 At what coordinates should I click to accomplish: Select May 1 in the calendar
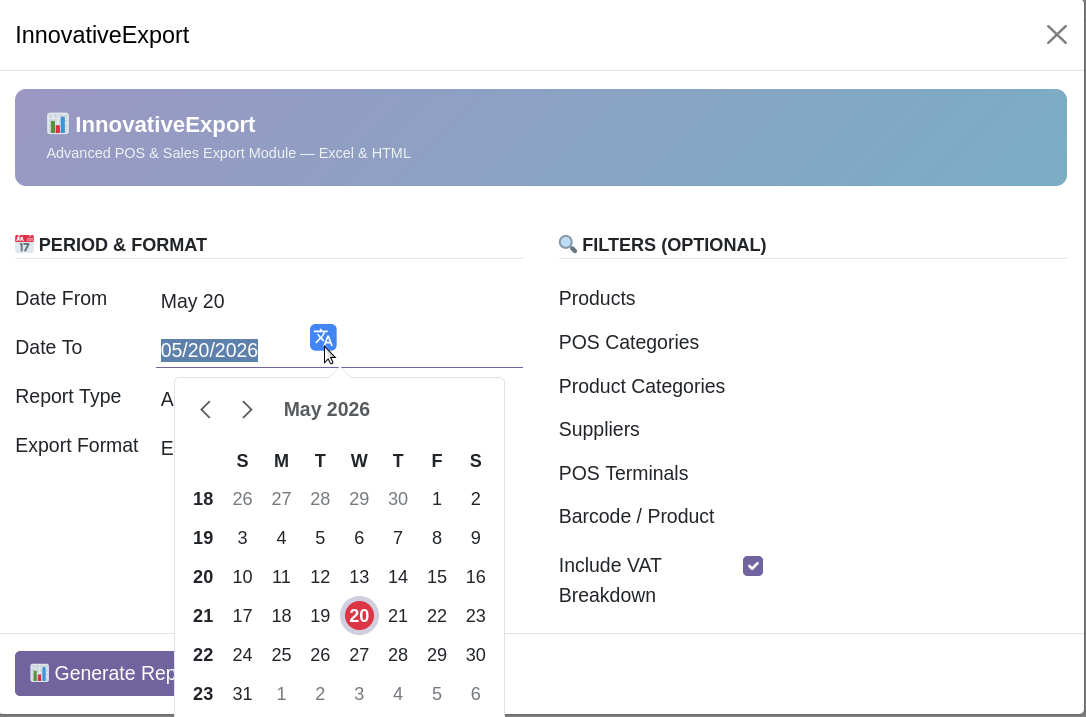436,499
